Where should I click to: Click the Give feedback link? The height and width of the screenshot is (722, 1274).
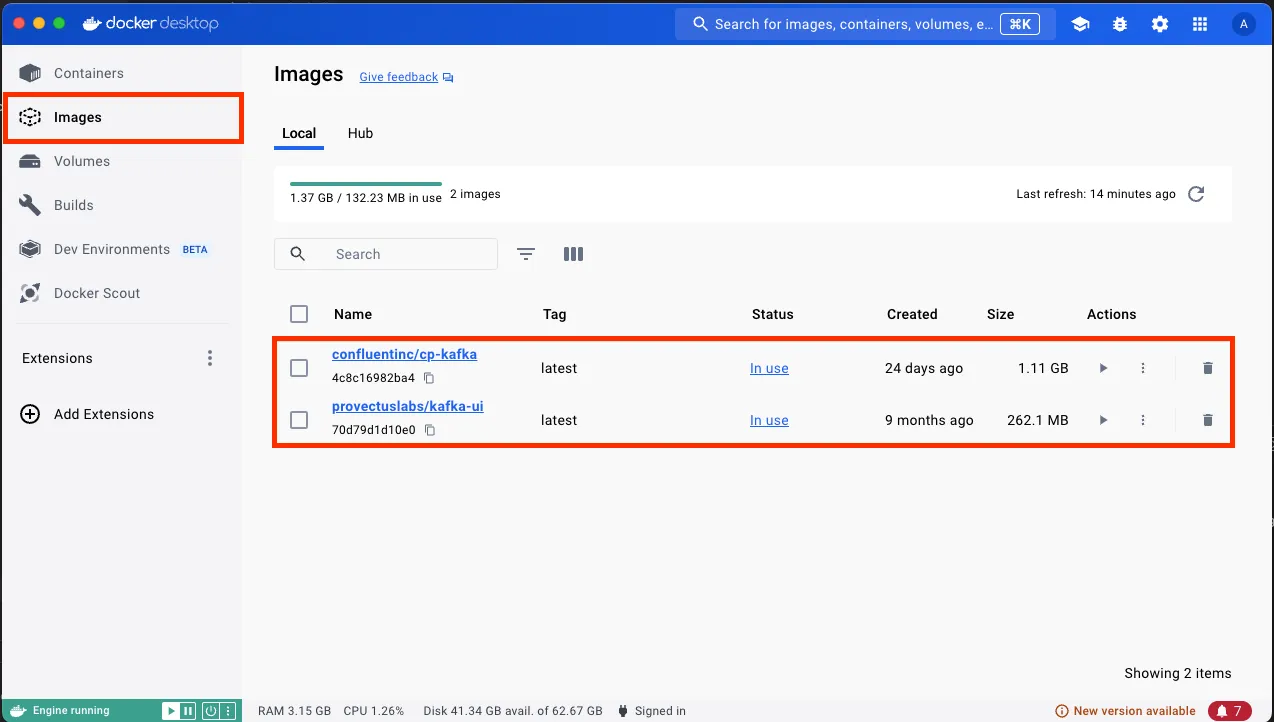click(x=399, y=77)
